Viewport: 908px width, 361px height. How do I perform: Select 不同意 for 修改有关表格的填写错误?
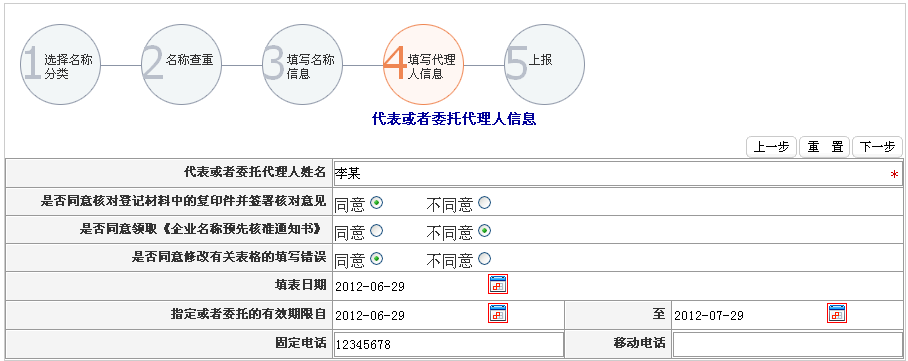click(485, 258)
